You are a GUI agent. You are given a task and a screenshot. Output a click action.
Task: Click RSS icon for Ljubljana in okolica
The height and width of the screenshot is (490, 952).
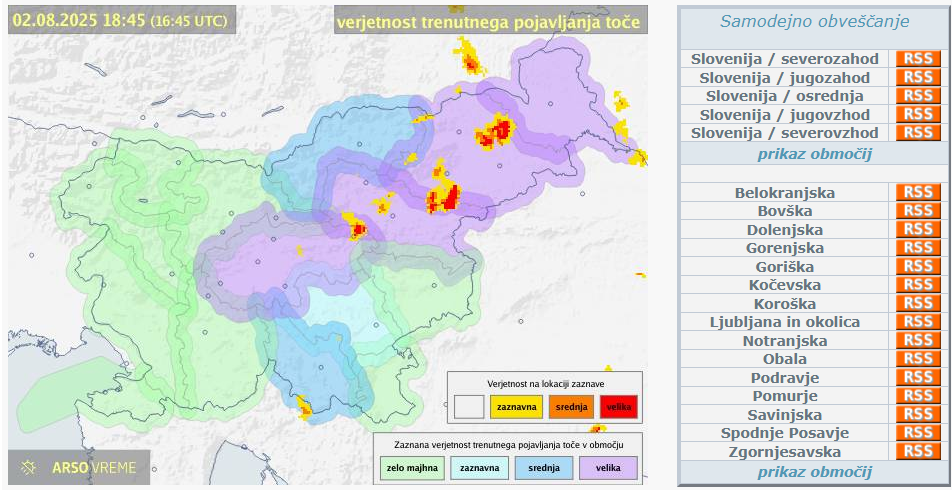[917, 322]
